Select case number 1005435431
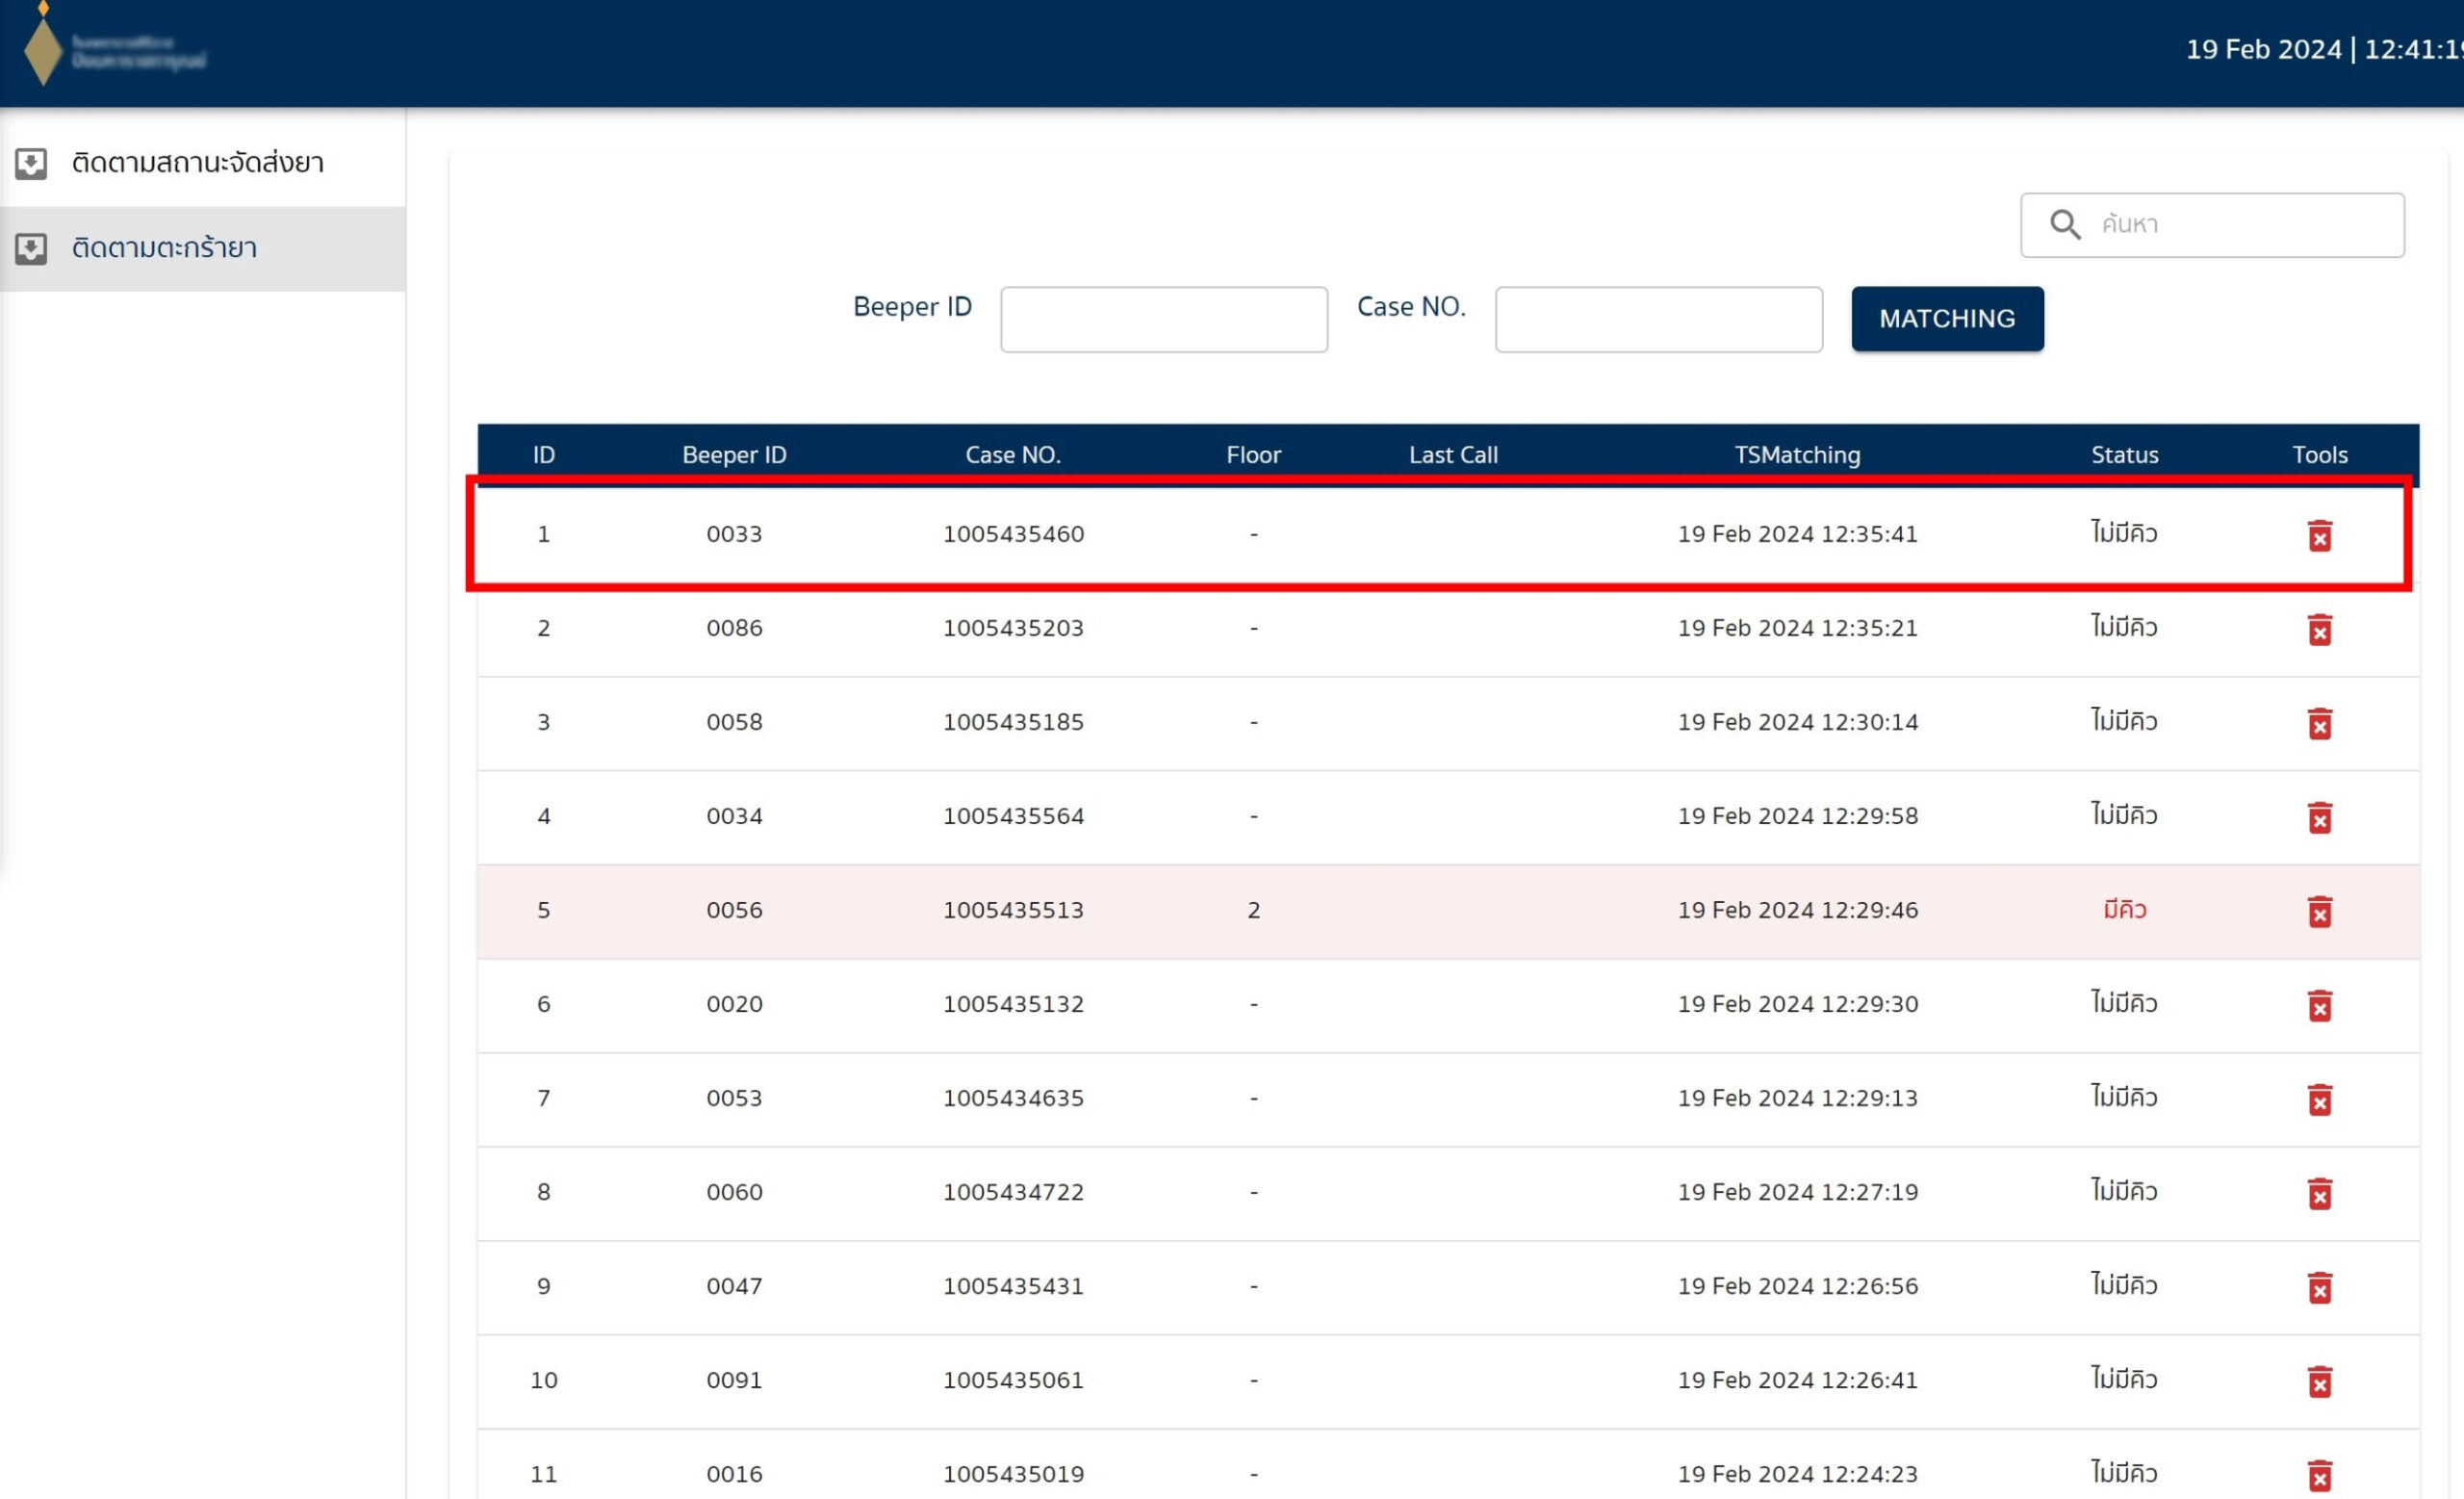Image resolution: width=2464 pixels, height=1499 pixels. pyautogui.click(x=1013, y=1286)
